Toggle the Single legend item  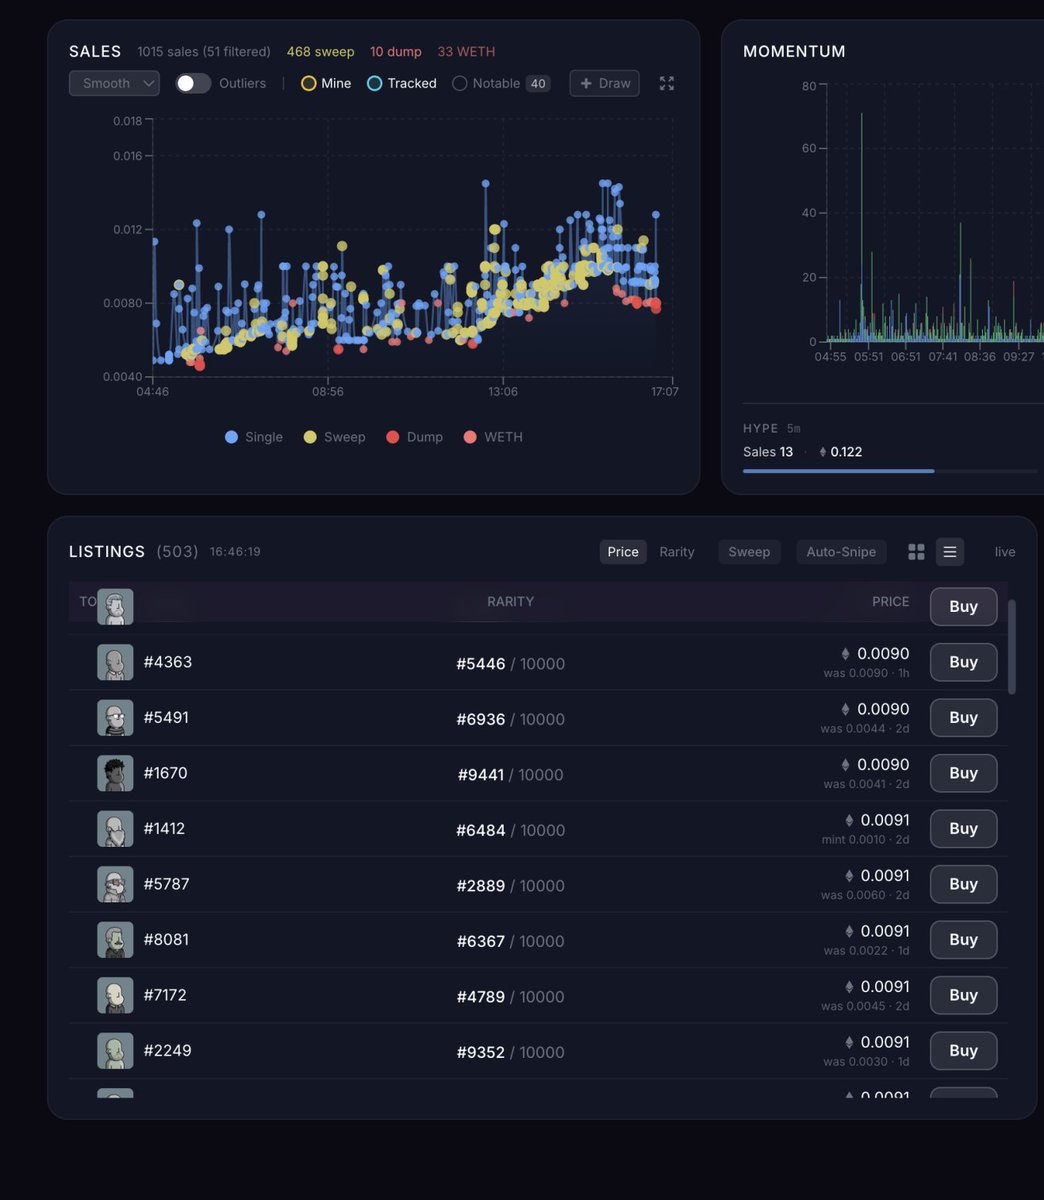pyautogui.click(x=254, y=437)
